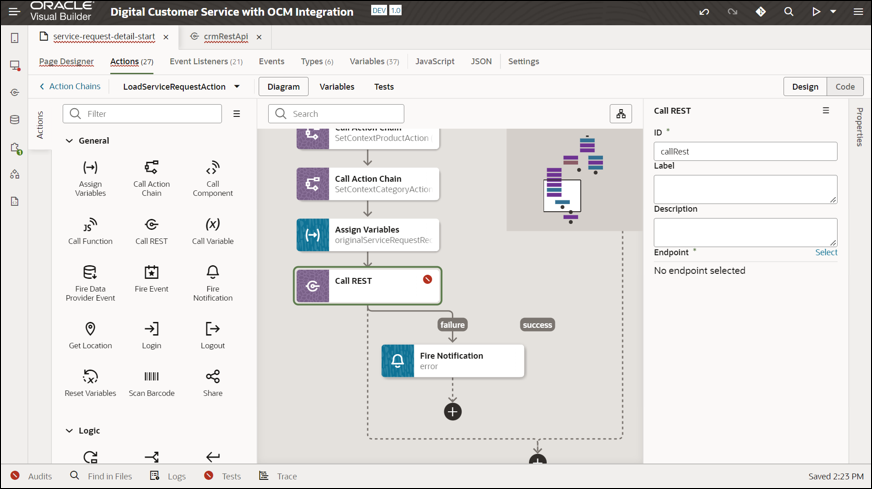Open the Git diamond icon menu
Viewport: 872px width, 489px height.
click(x=760, y=12)
